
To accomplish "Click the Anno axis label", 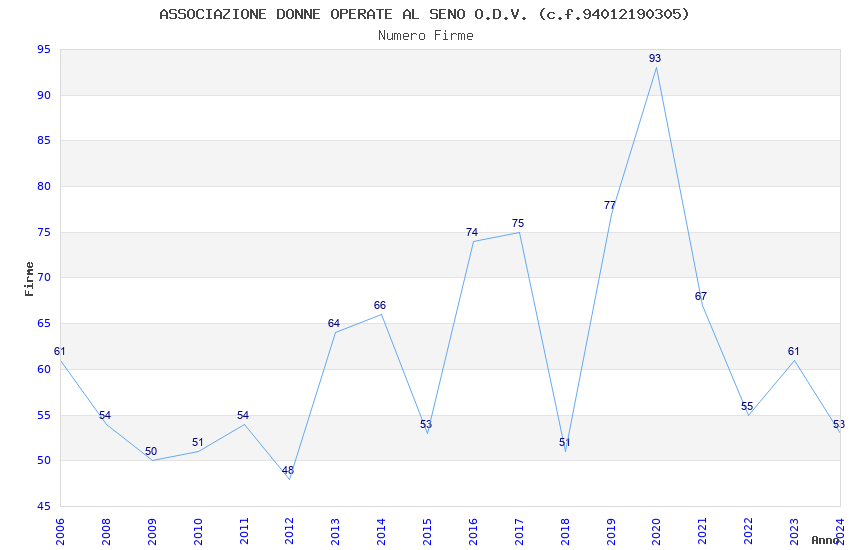I will point(825,540).
